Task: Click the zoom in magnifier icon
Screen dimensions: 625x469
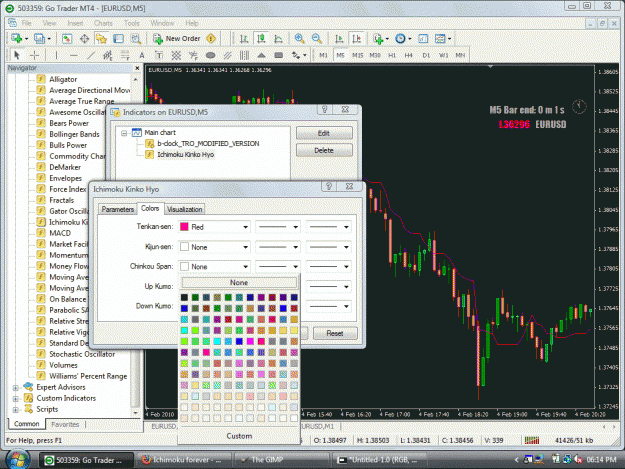Action: click(x=299, y=39)
